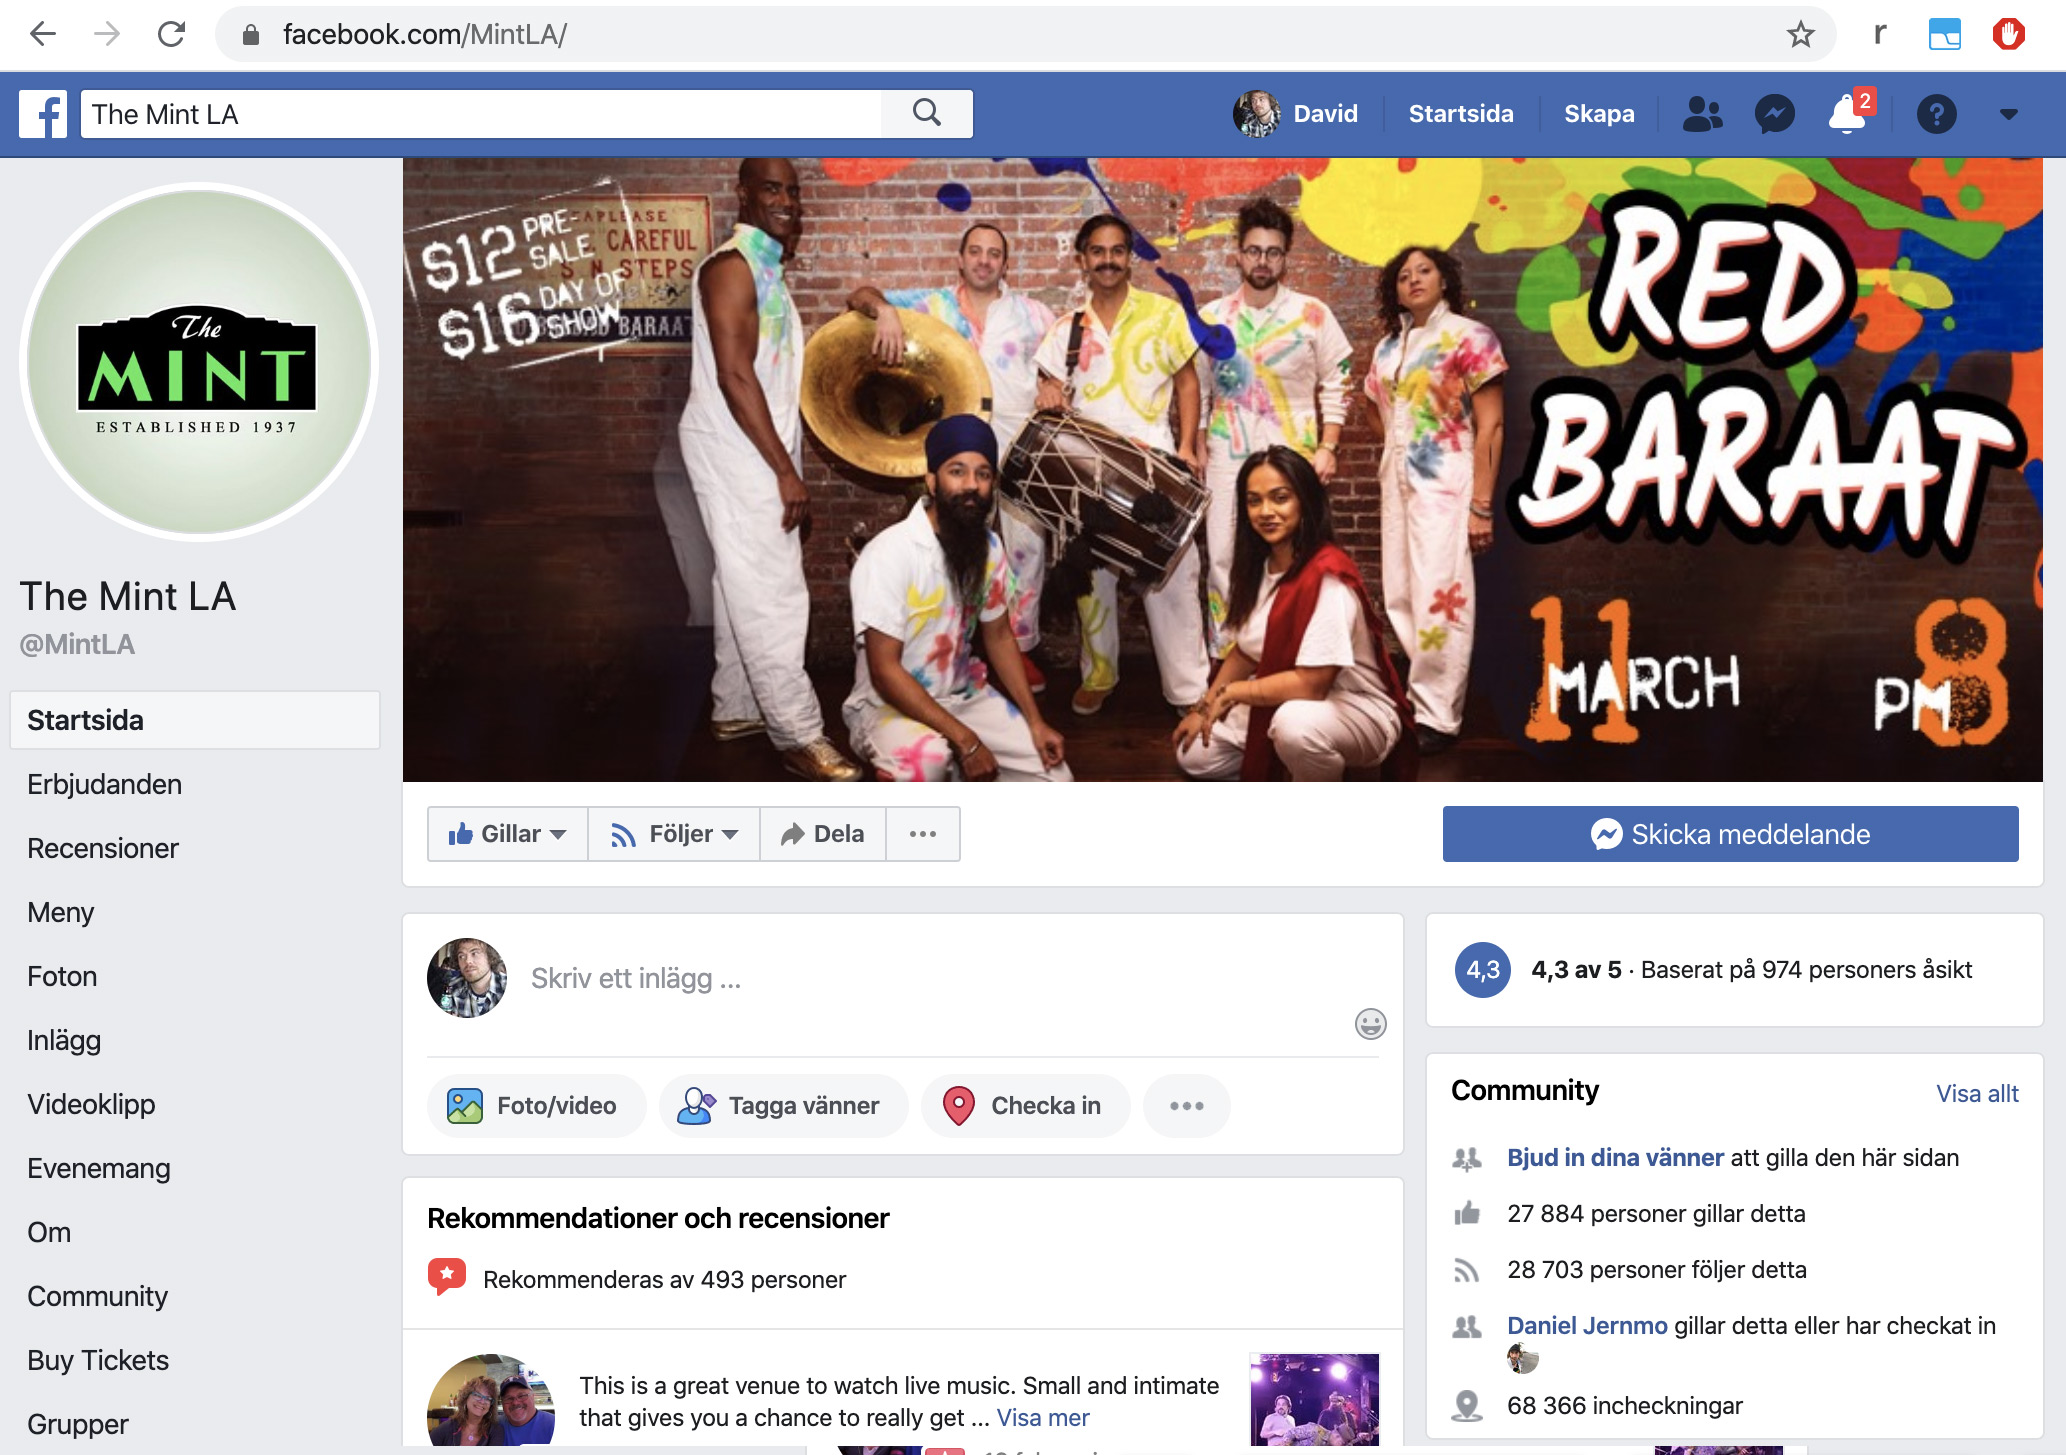This screenshot has height=1455, width=2066.
Task: Open David's profile in top bar
Action: point(1296,114)
